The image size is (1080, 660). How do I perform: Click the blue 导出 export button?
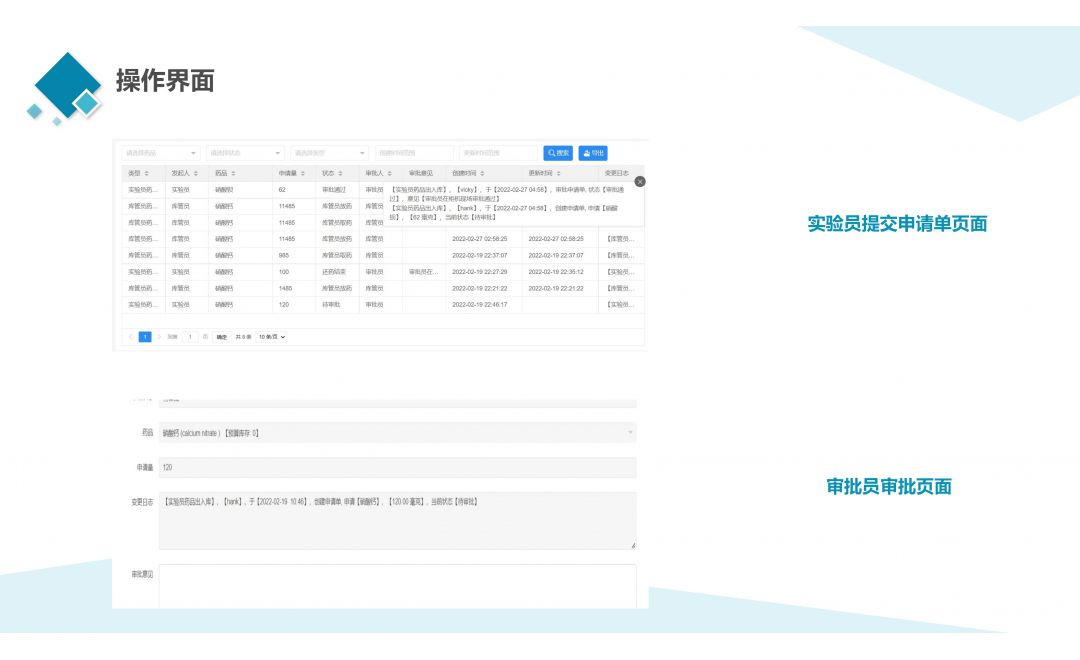(593, 153)
